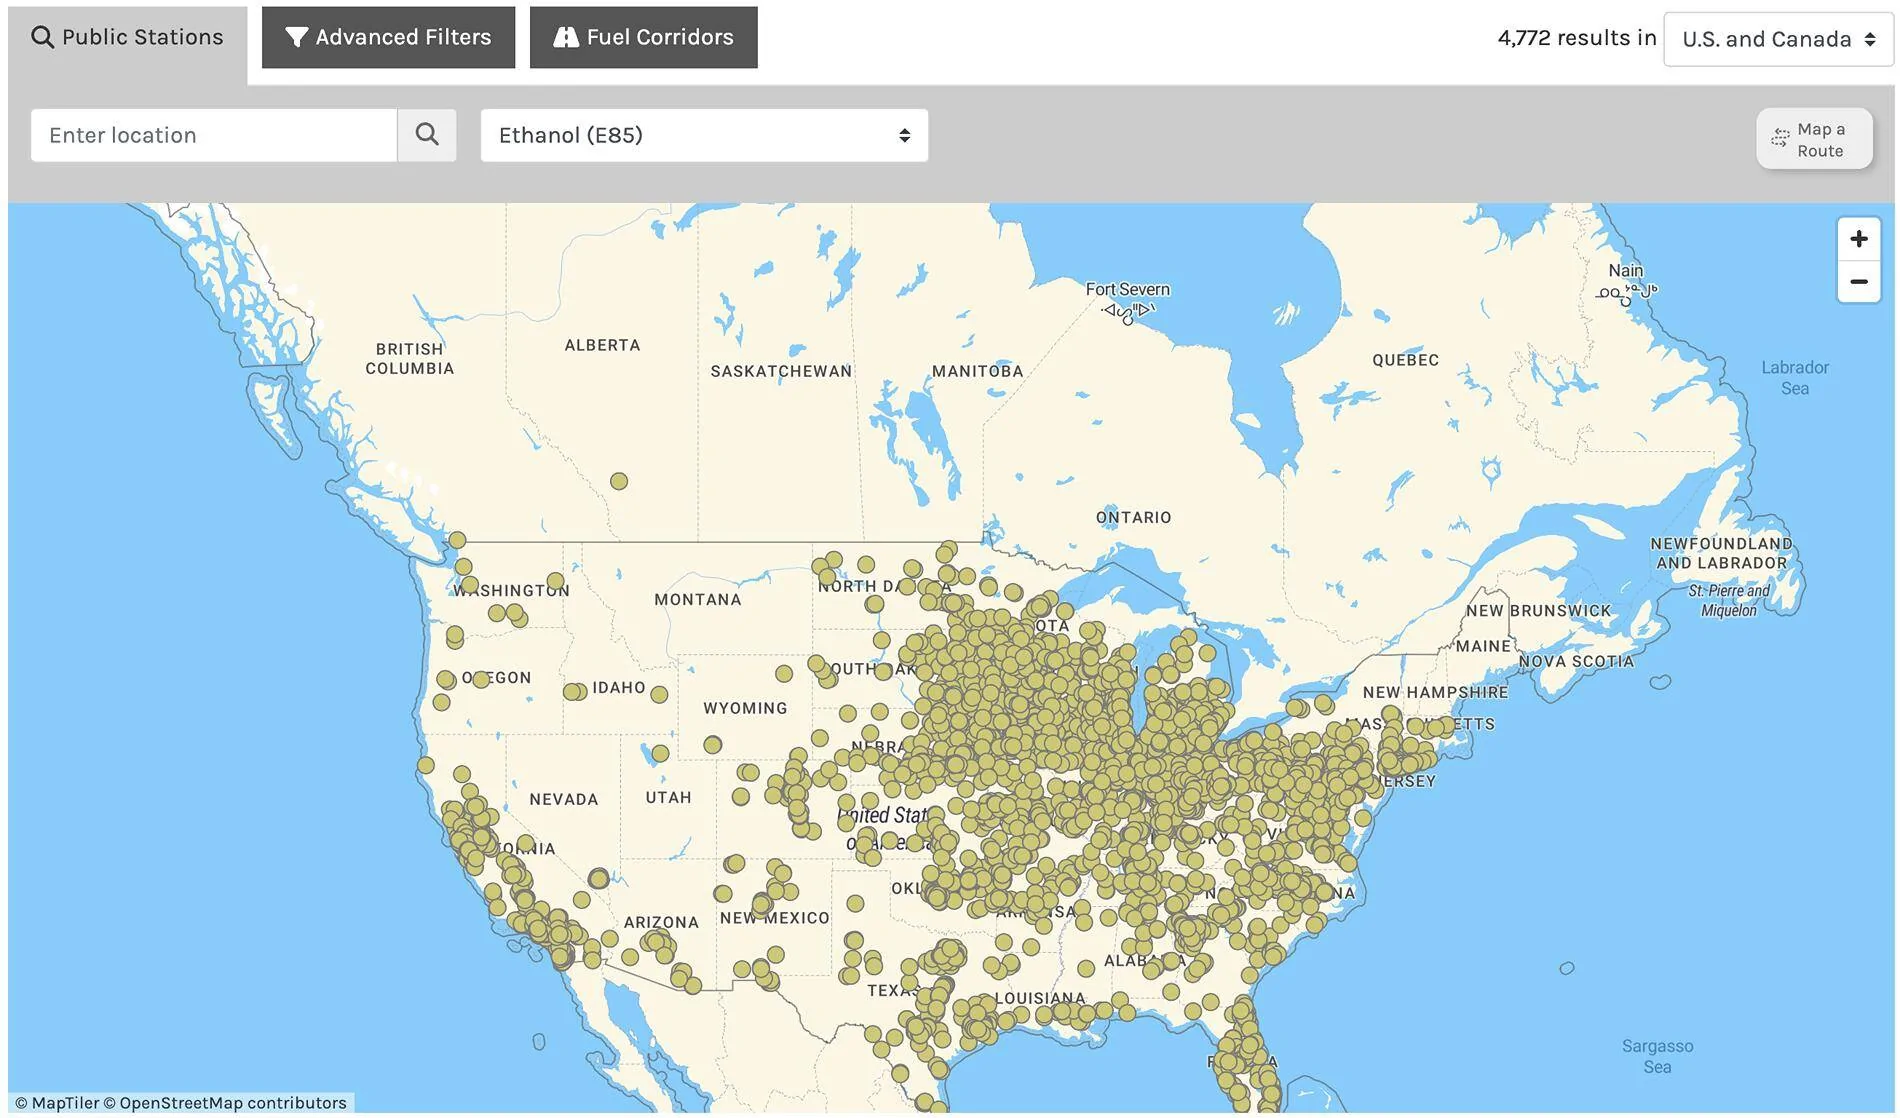
Task: Click the Fort Severn place label
Action: 1127,289
